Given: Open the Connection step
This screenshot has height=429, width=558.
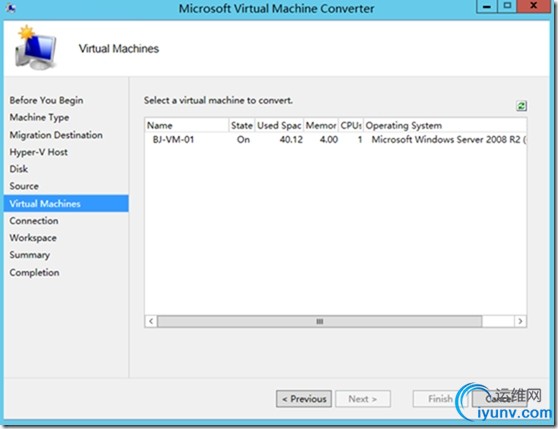Looking at the screenshot, I should pos(34,221).
